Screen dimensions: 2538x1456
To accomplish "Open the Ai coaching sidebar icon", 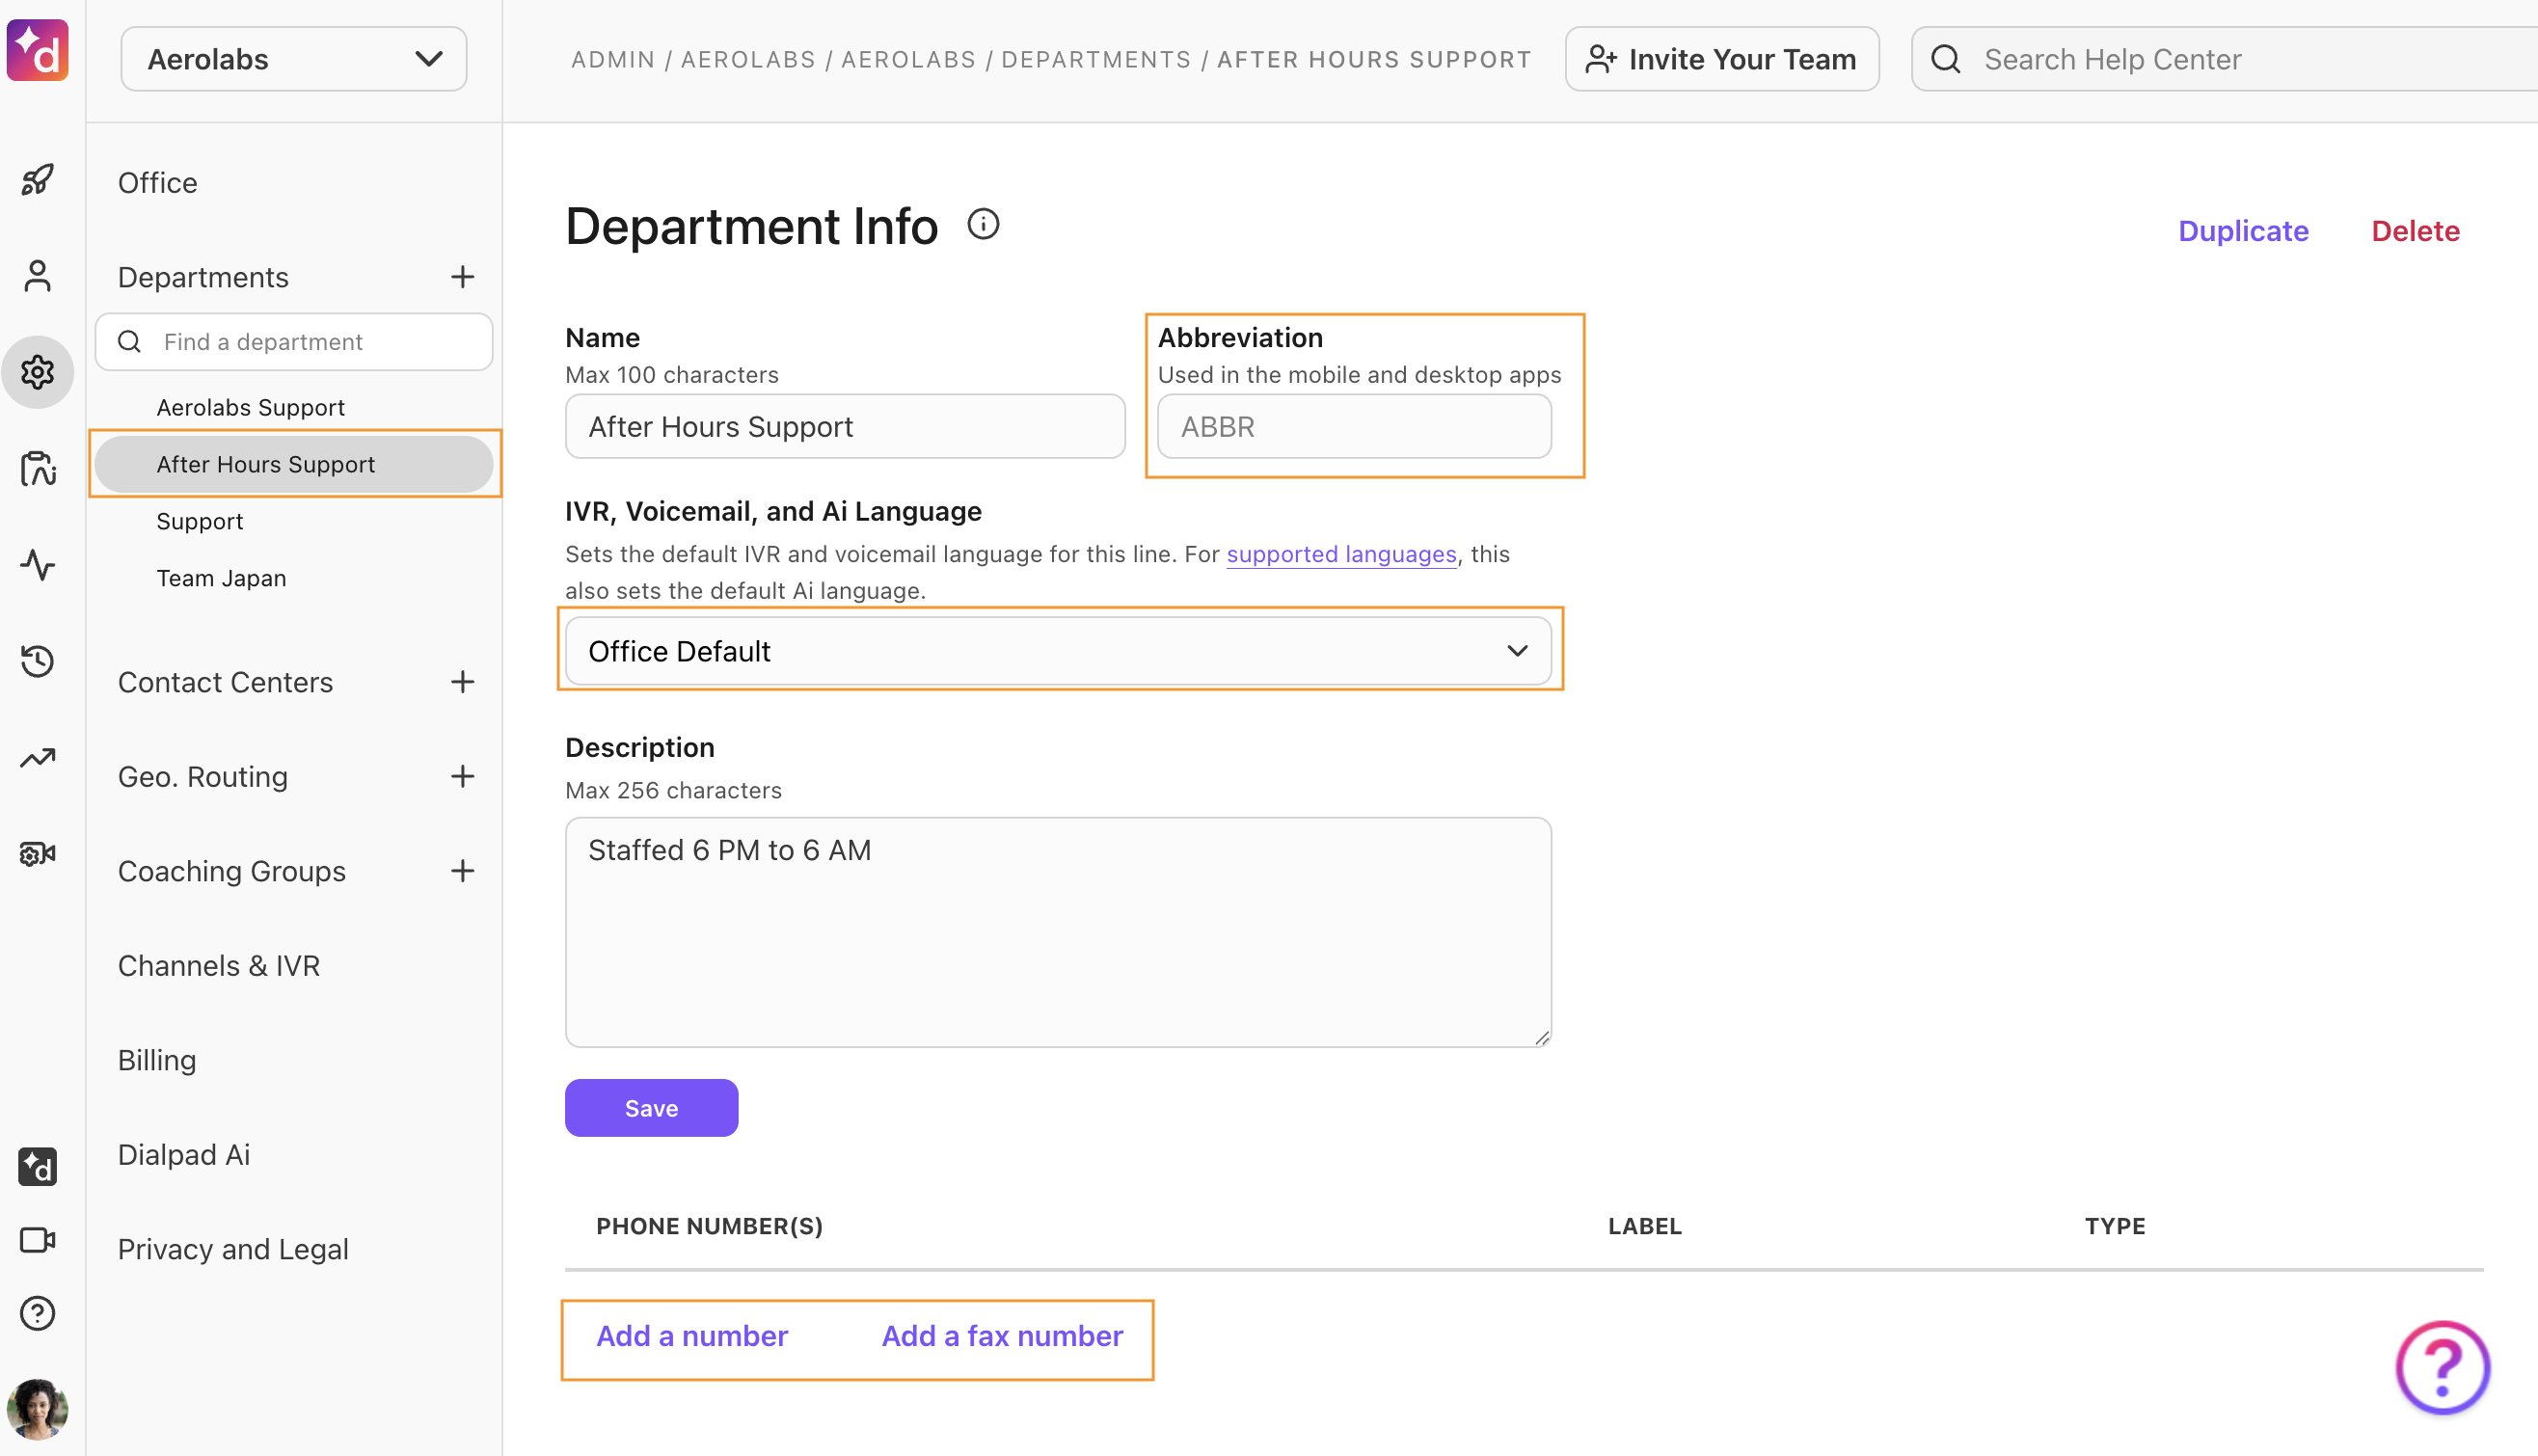I will tap(38, 468).
